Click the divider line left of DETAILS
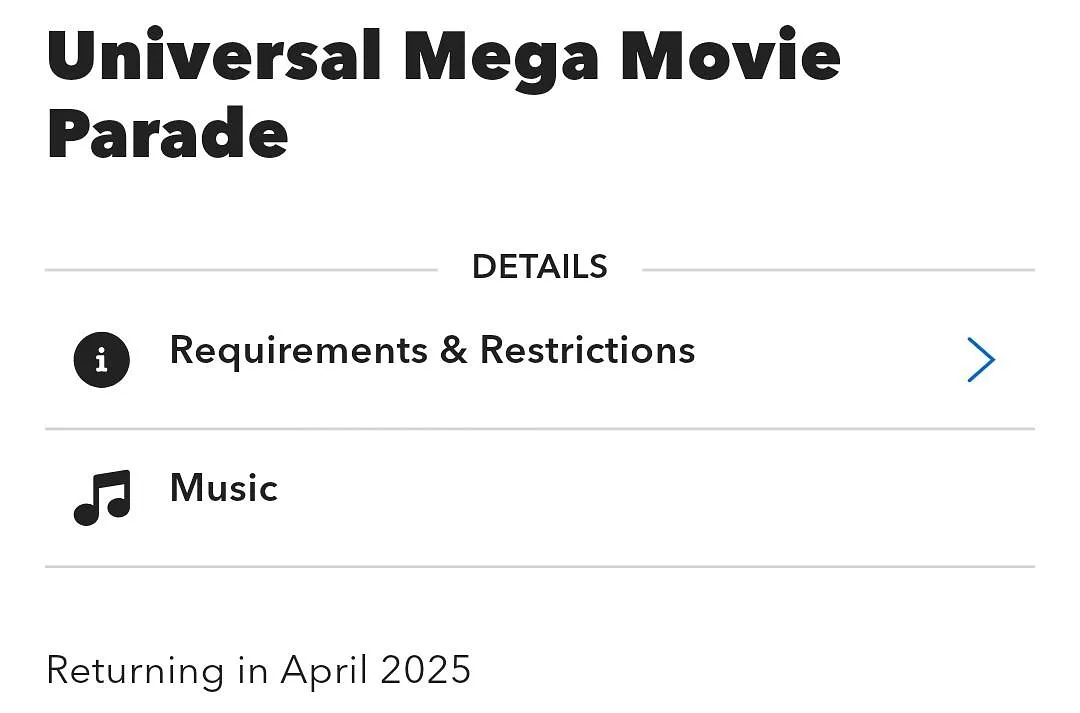Image resolution: width=1080 pixels, height=713 pixels. coord(241,270)
